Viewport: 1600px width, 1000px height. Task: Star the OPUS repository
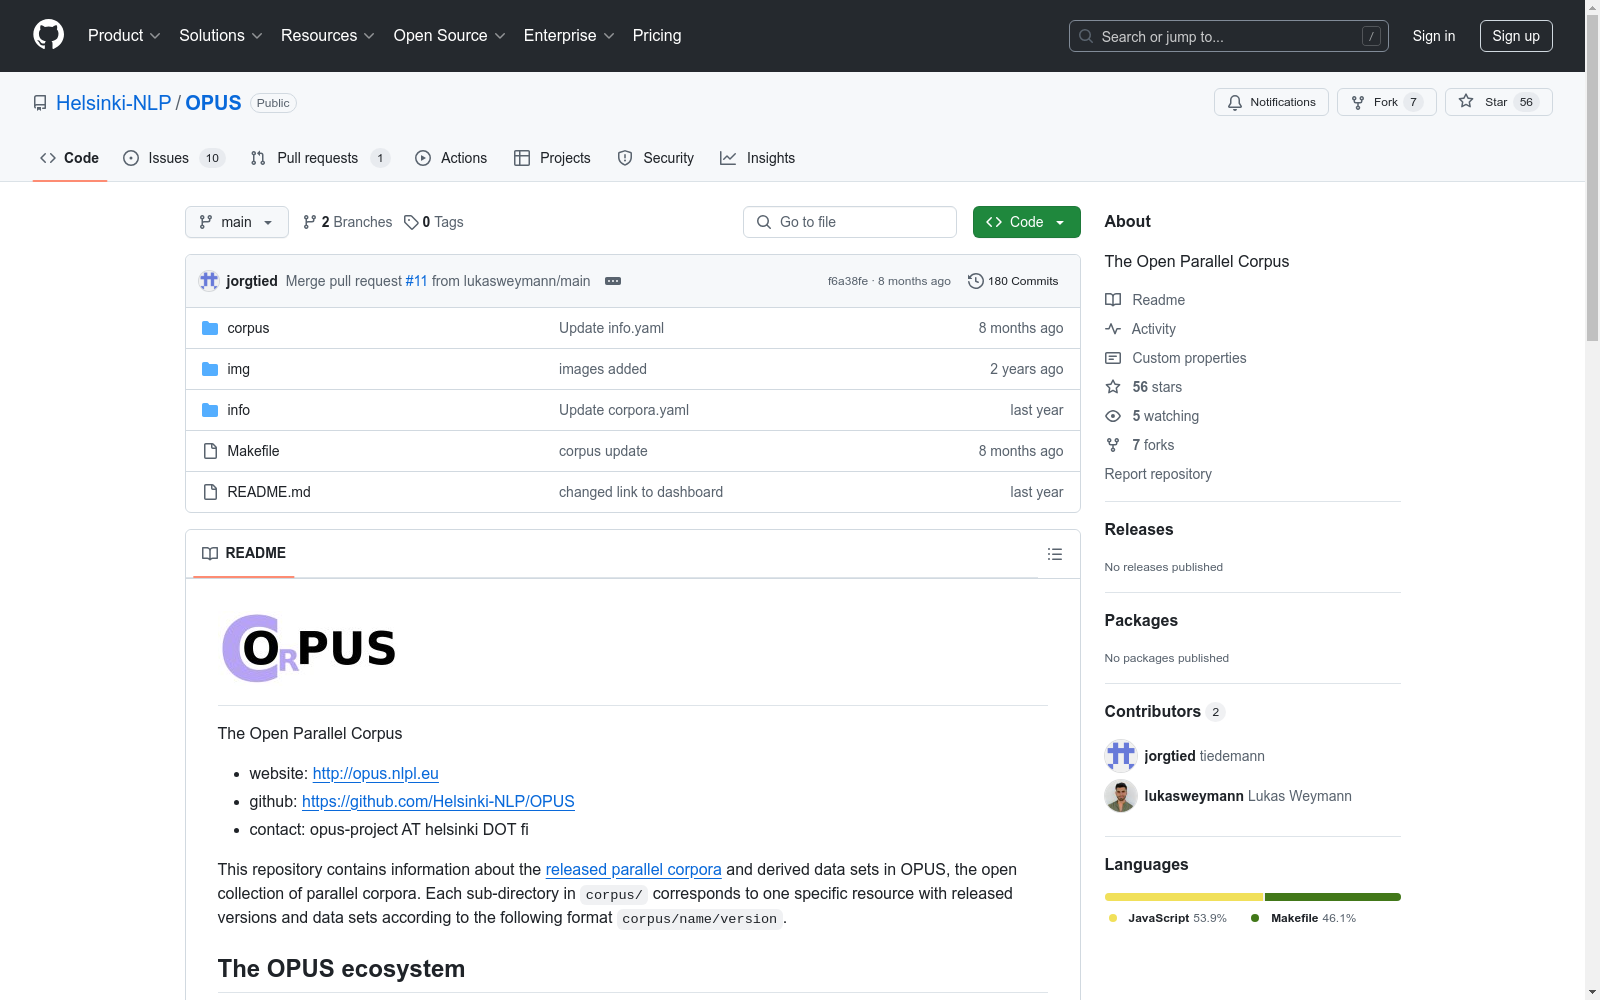(x=1498, y=102)
